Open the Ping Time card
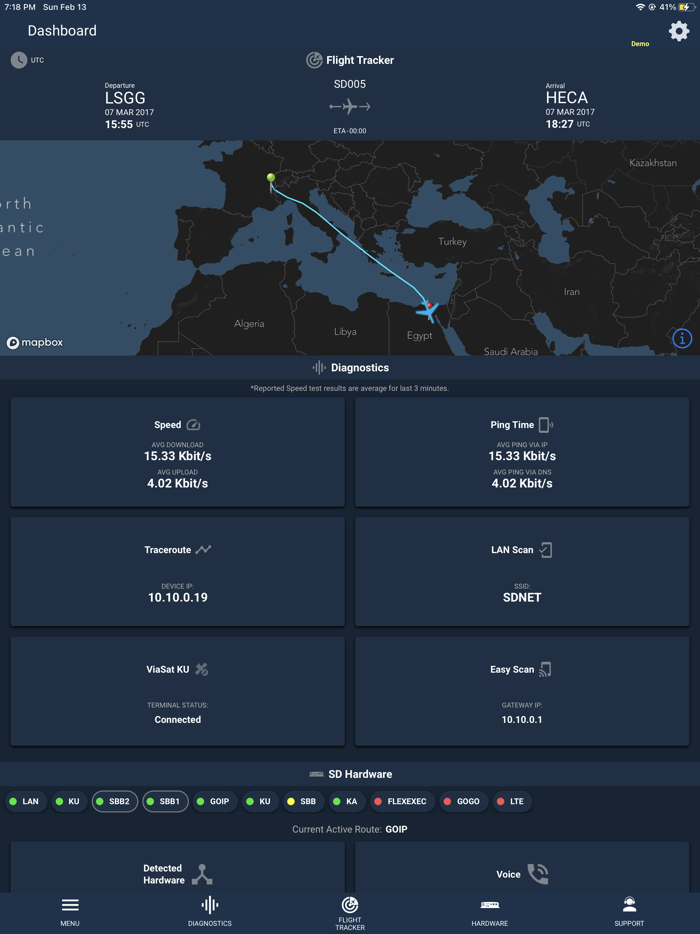This screenshot has width=700, height=934. pyautogui.click(x=522, y=452)
